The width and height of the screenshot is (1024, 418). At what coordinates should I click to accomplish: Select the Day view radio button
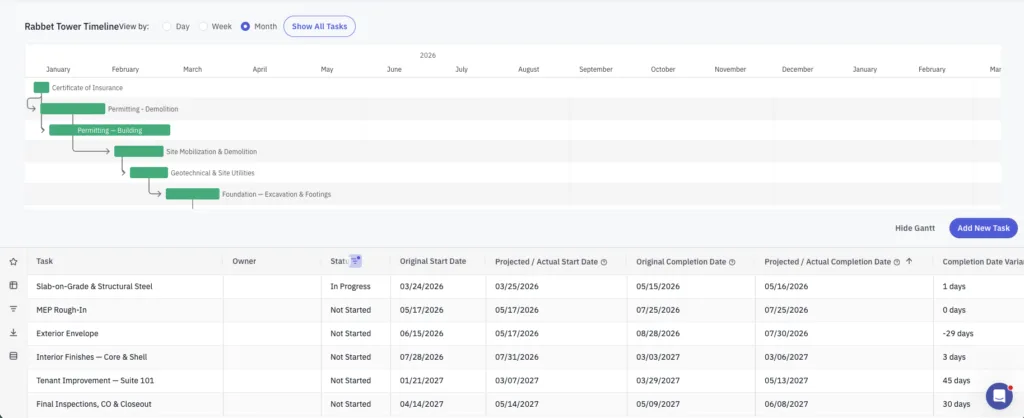[167, 27]
